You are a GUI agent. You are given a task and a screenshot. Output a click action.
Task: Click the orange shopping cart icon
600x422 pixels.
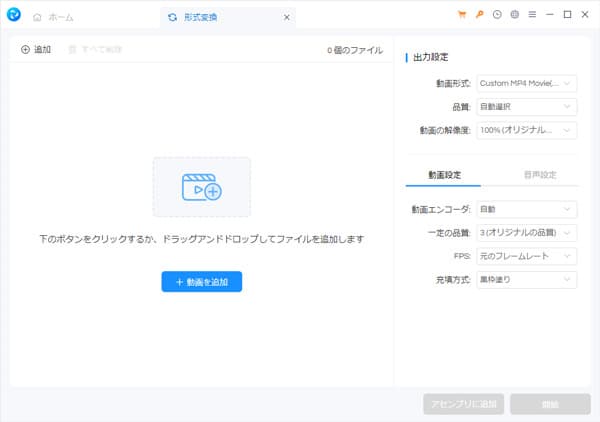[x=462, y=15]
